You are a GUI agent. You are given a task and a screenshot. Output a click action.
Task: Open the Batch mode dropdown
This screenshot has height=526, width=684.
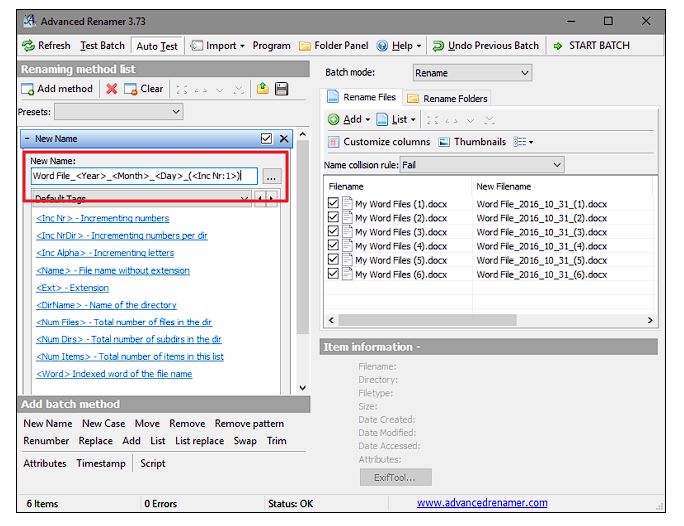tap(472, 73)
